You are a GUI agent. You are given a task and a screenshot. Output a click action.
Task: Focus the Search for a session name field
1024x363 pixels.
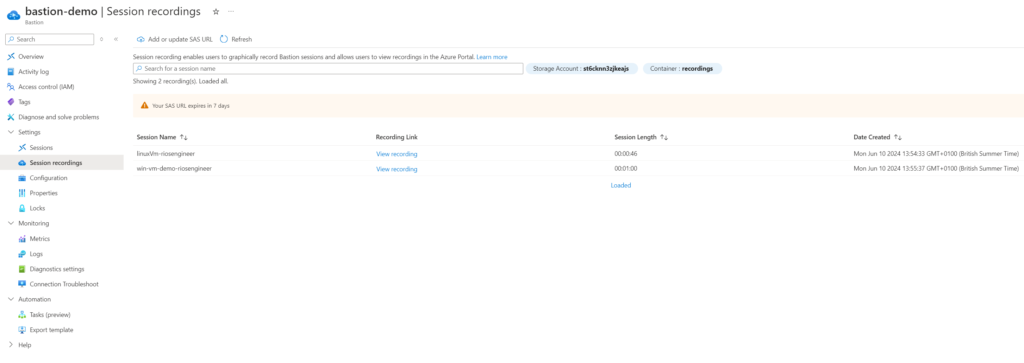point(328,69)
